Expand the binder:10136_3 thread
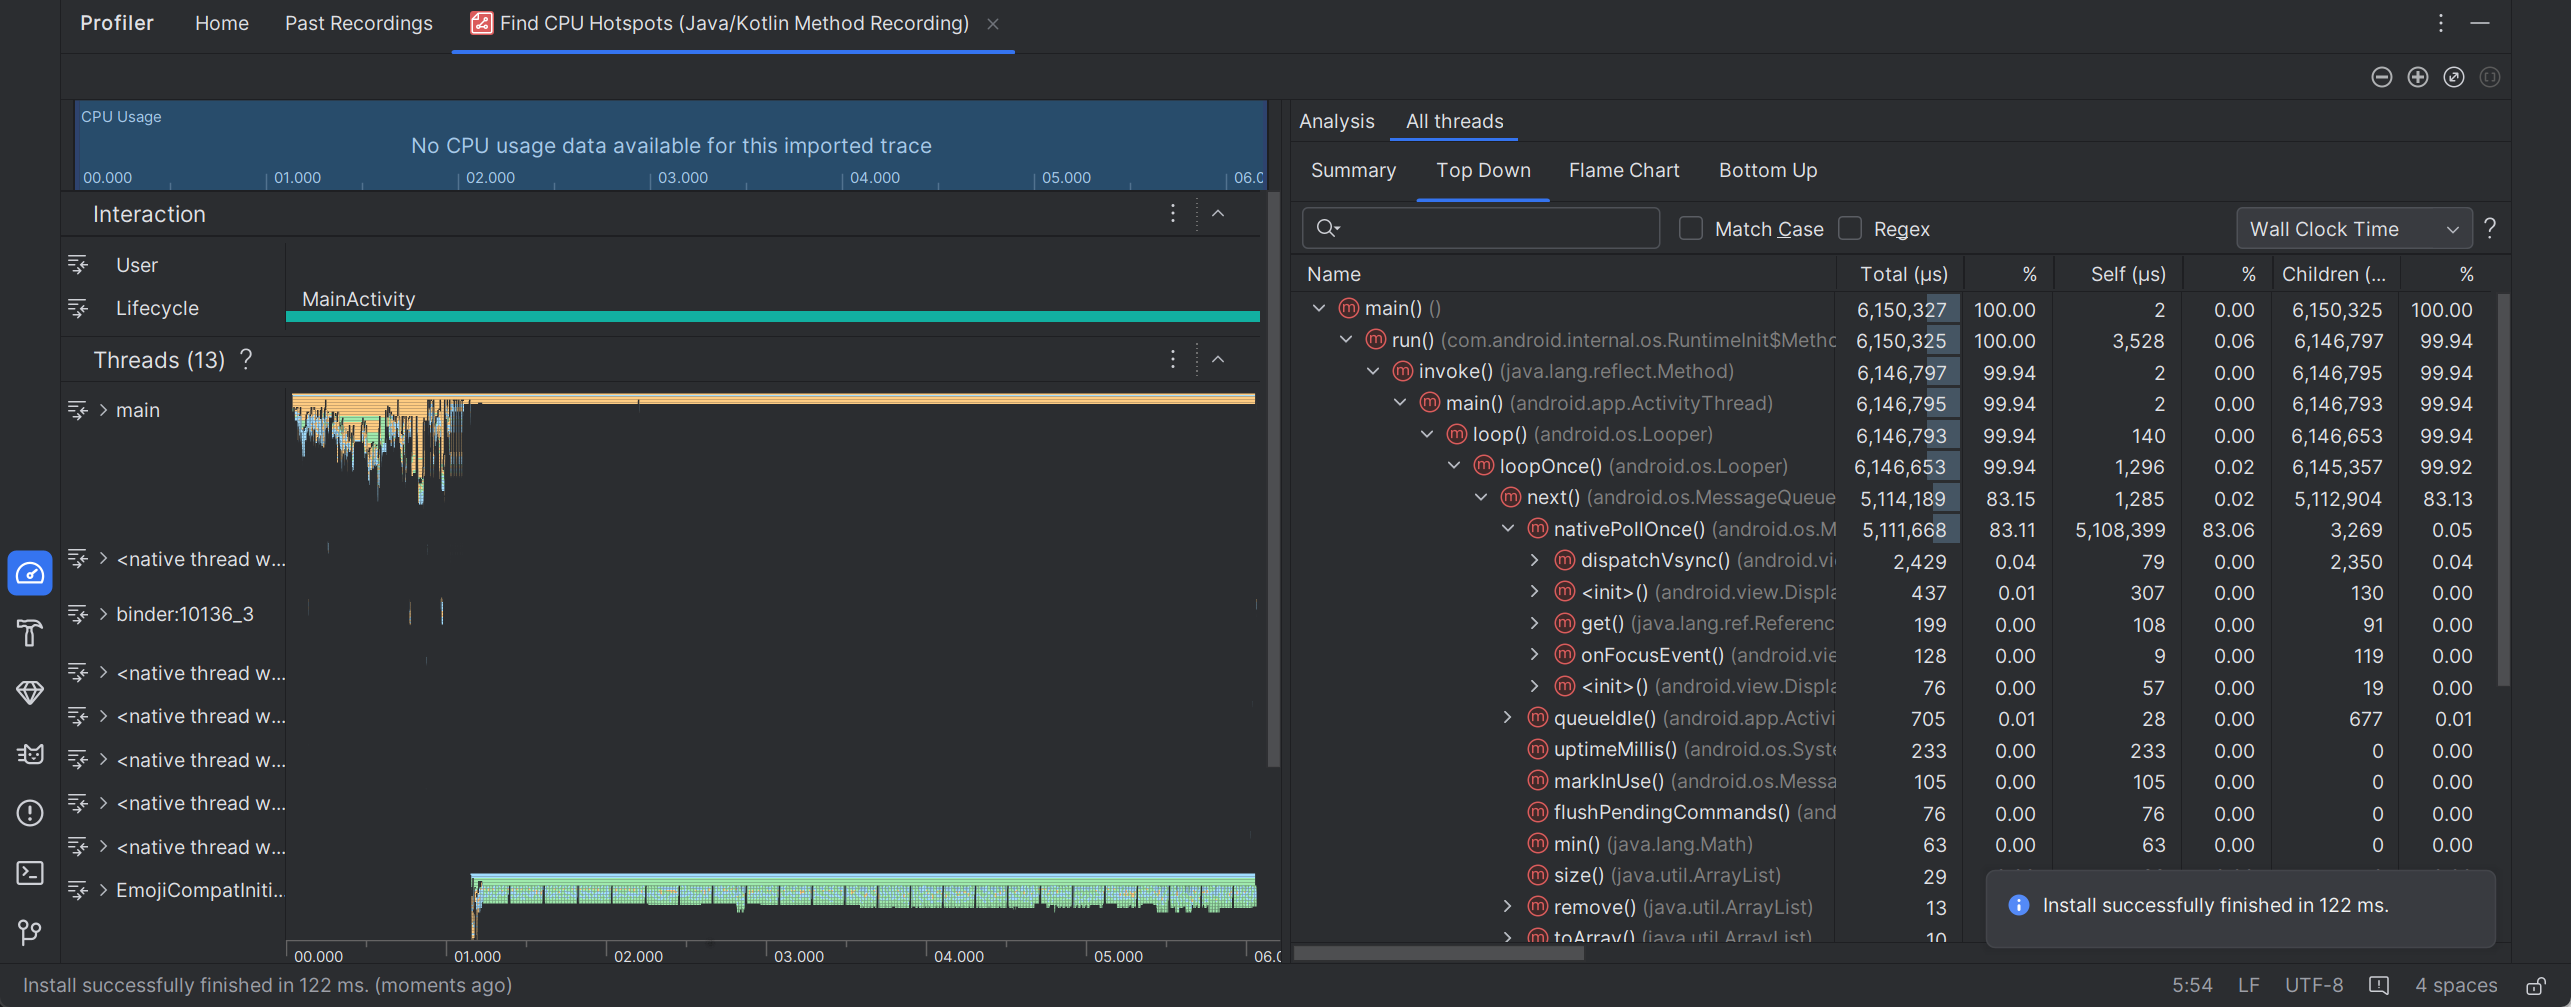This screenshot has width=2571, height=1007. point(103,614)
